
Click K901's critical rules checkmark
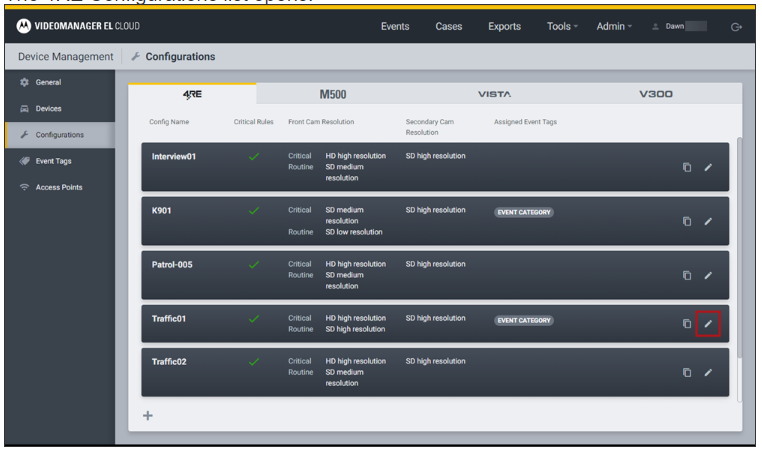coord(254,210)
